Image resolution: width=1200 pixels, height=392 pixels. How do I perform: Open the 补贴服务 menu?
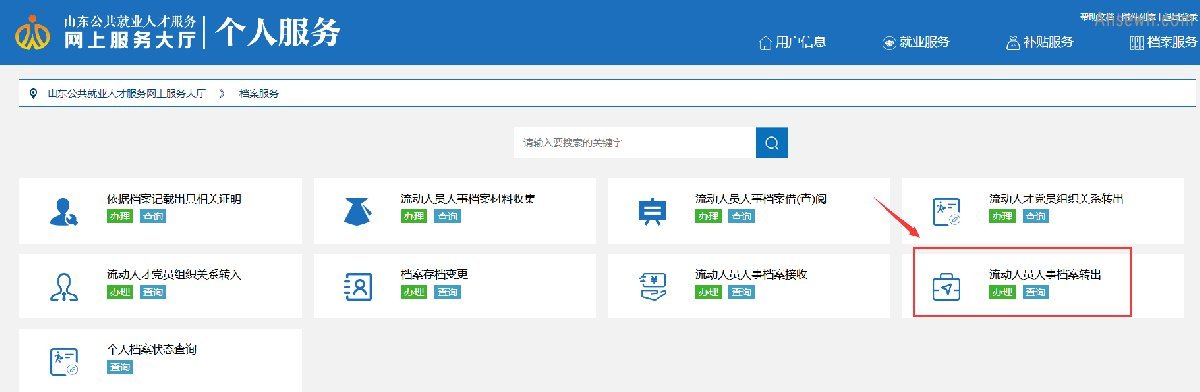1040,42
